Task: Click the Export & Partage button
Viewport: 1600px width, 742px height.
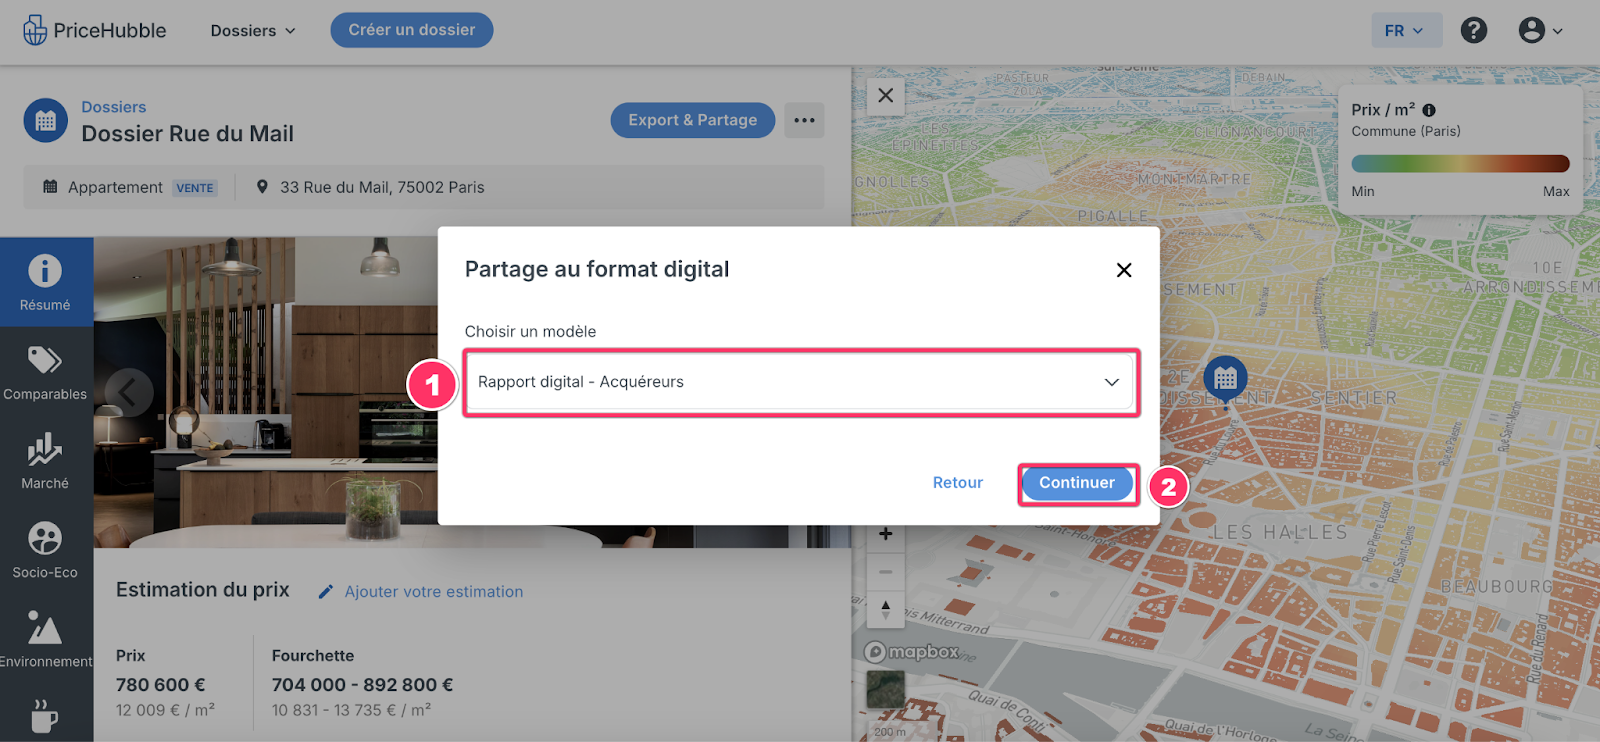Action: [x=693, y=120]
